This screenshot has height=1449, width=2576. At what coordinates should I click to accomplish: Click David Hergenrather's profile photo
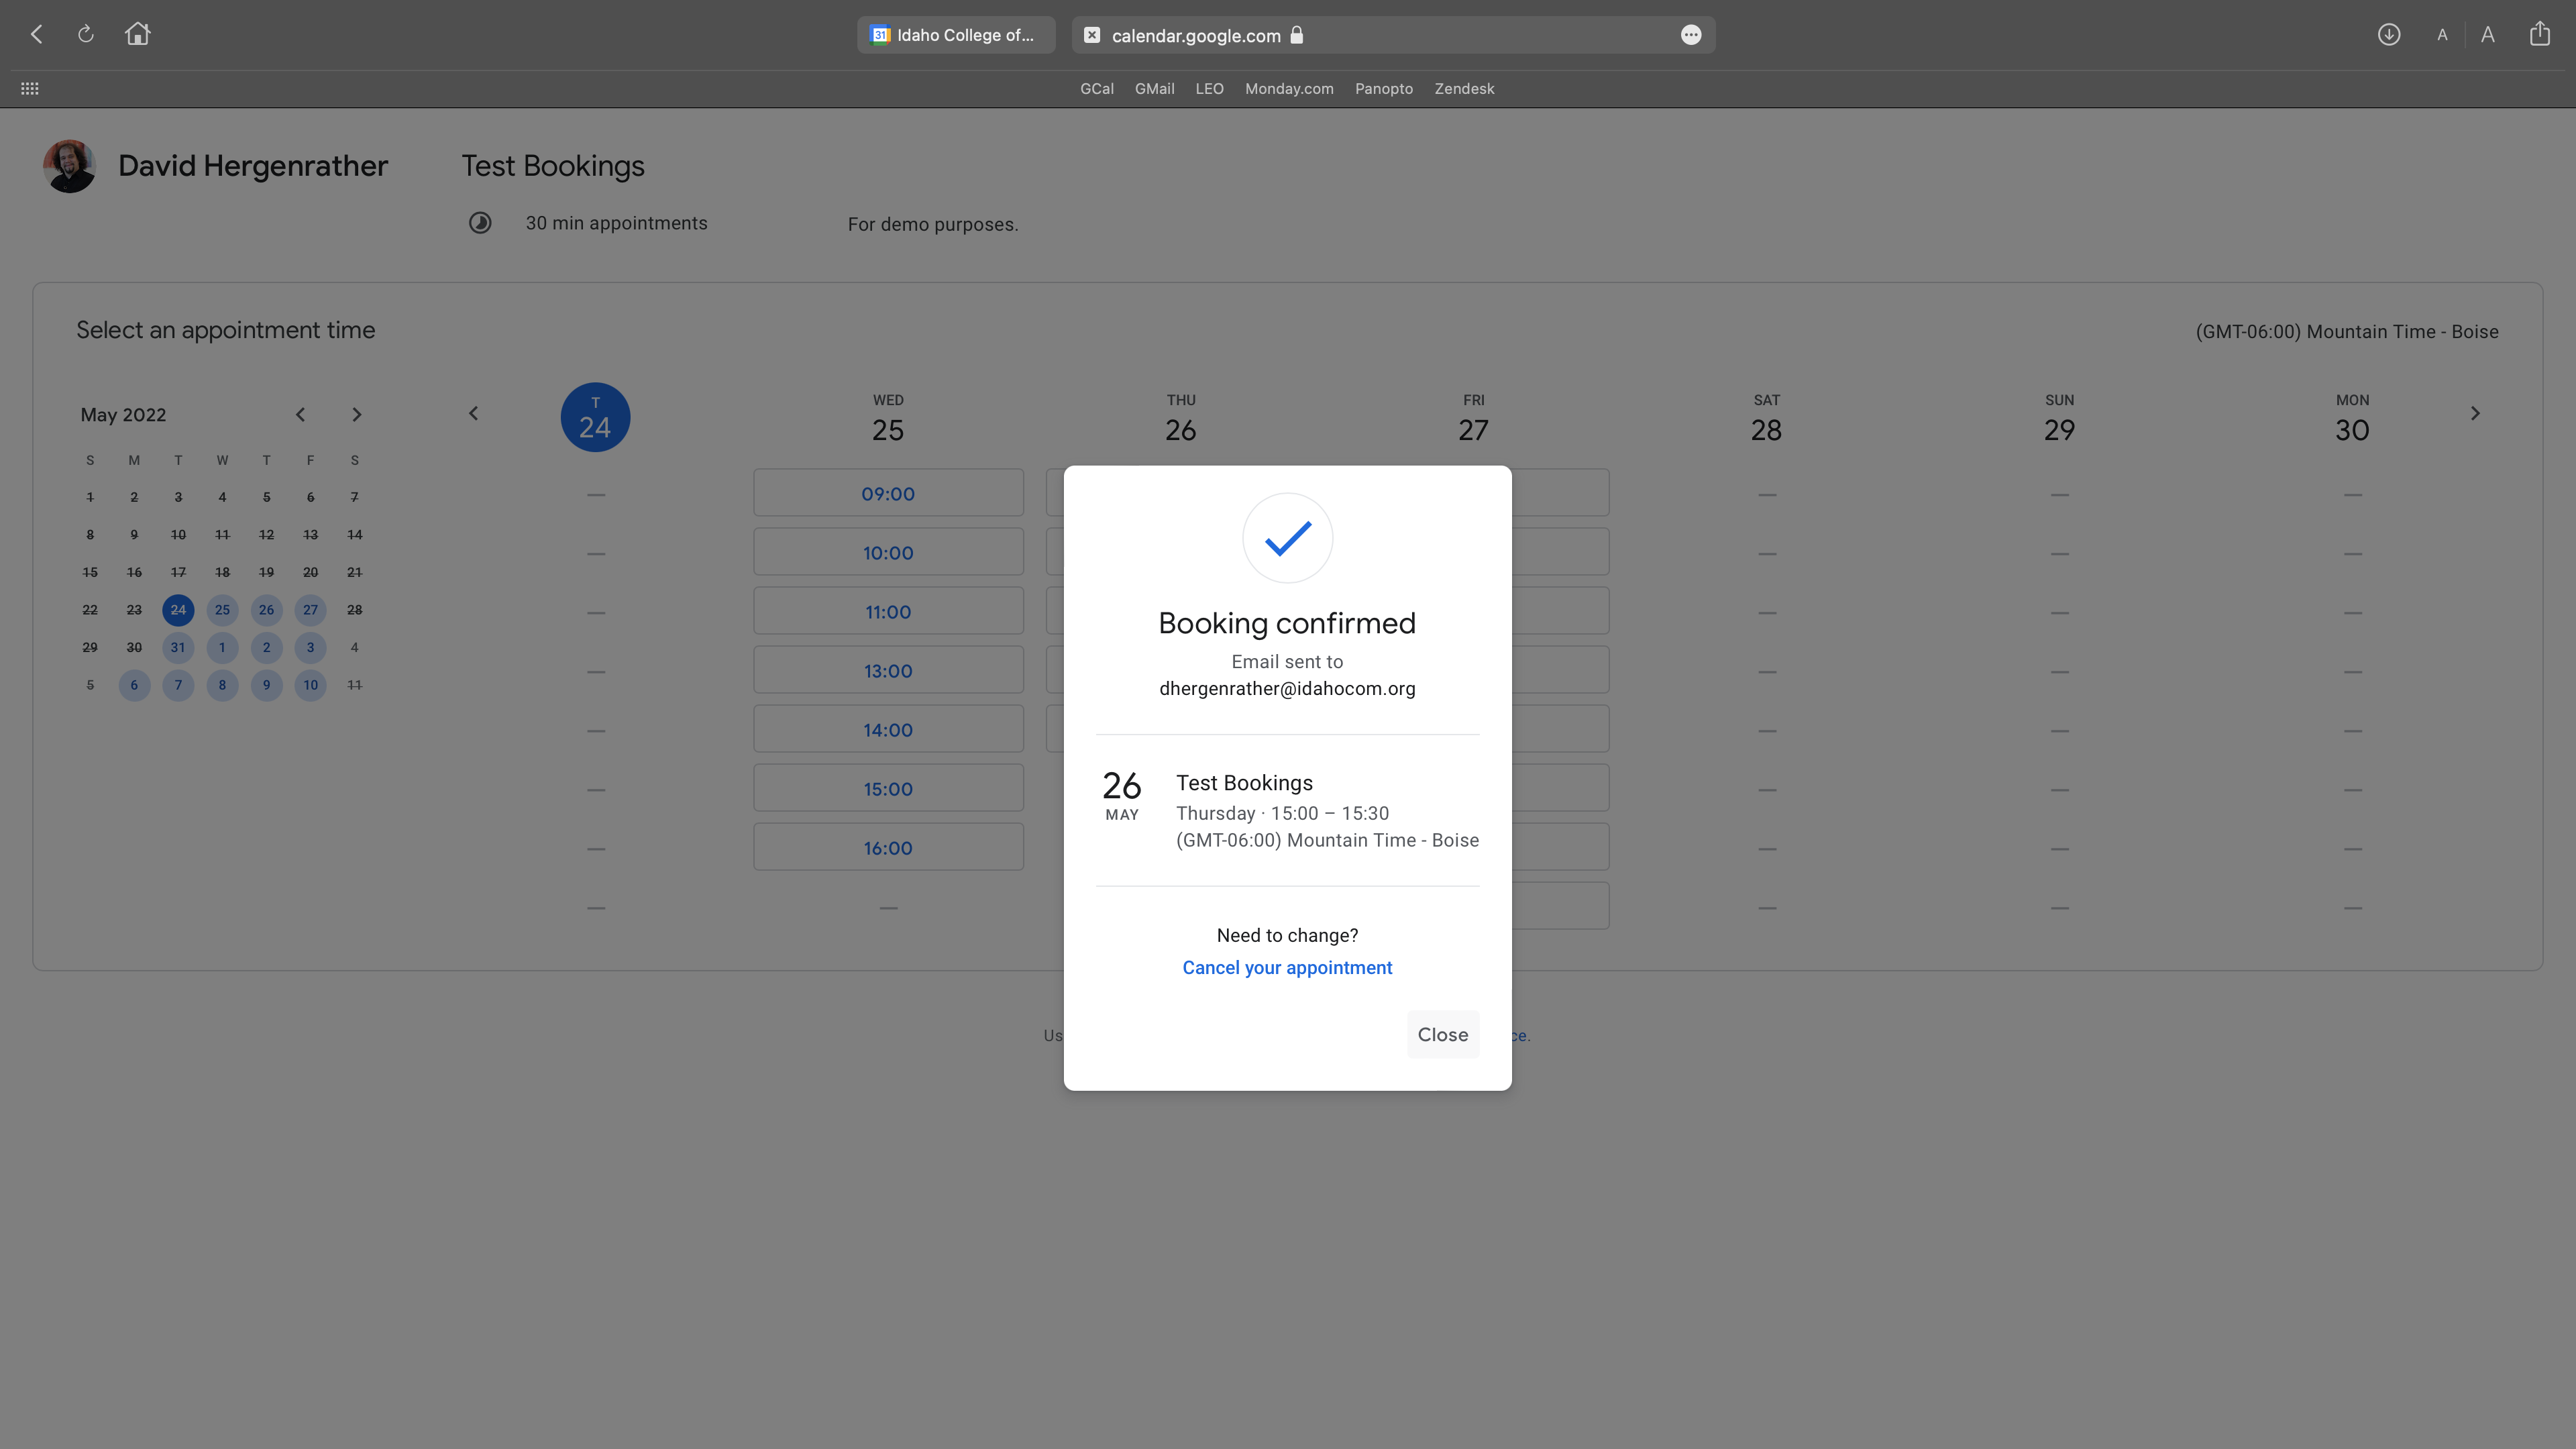click(69, 166)
